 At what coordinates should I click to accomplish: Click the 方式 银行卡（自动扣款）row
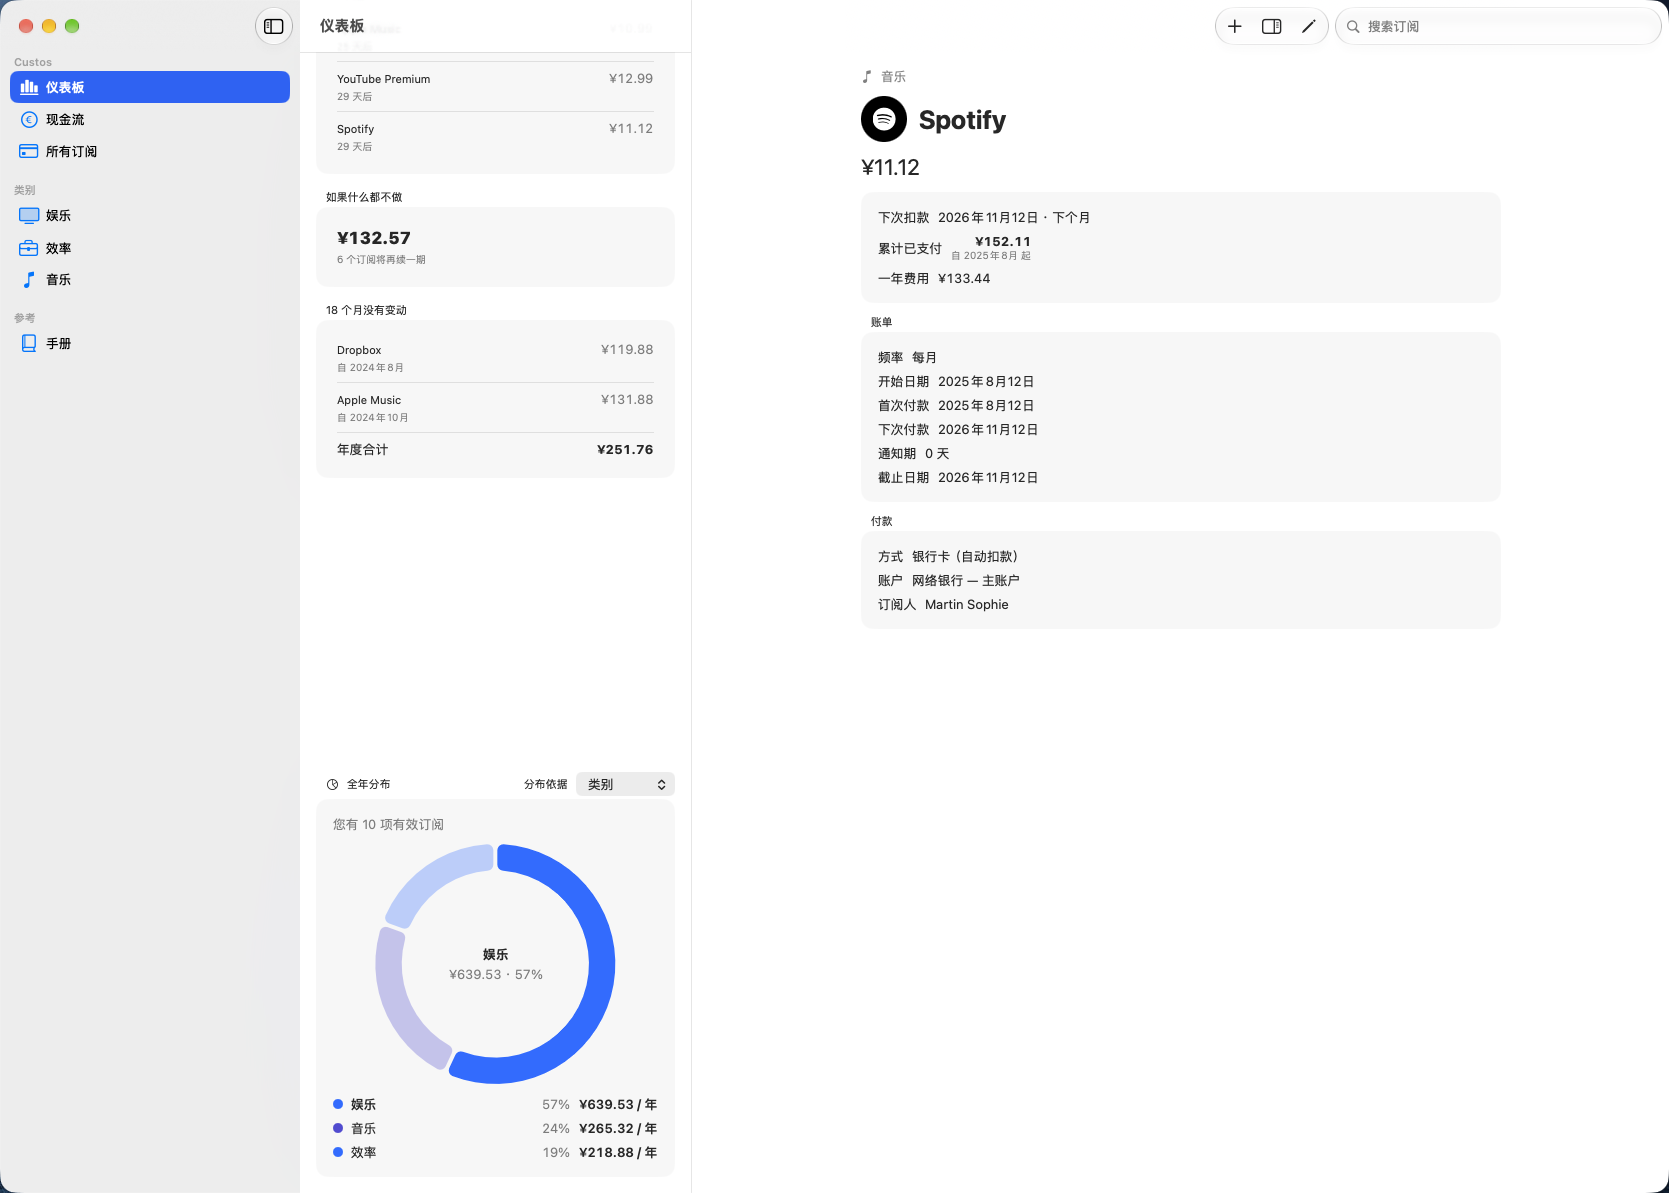pyautogui.click(x=948, y=556)
